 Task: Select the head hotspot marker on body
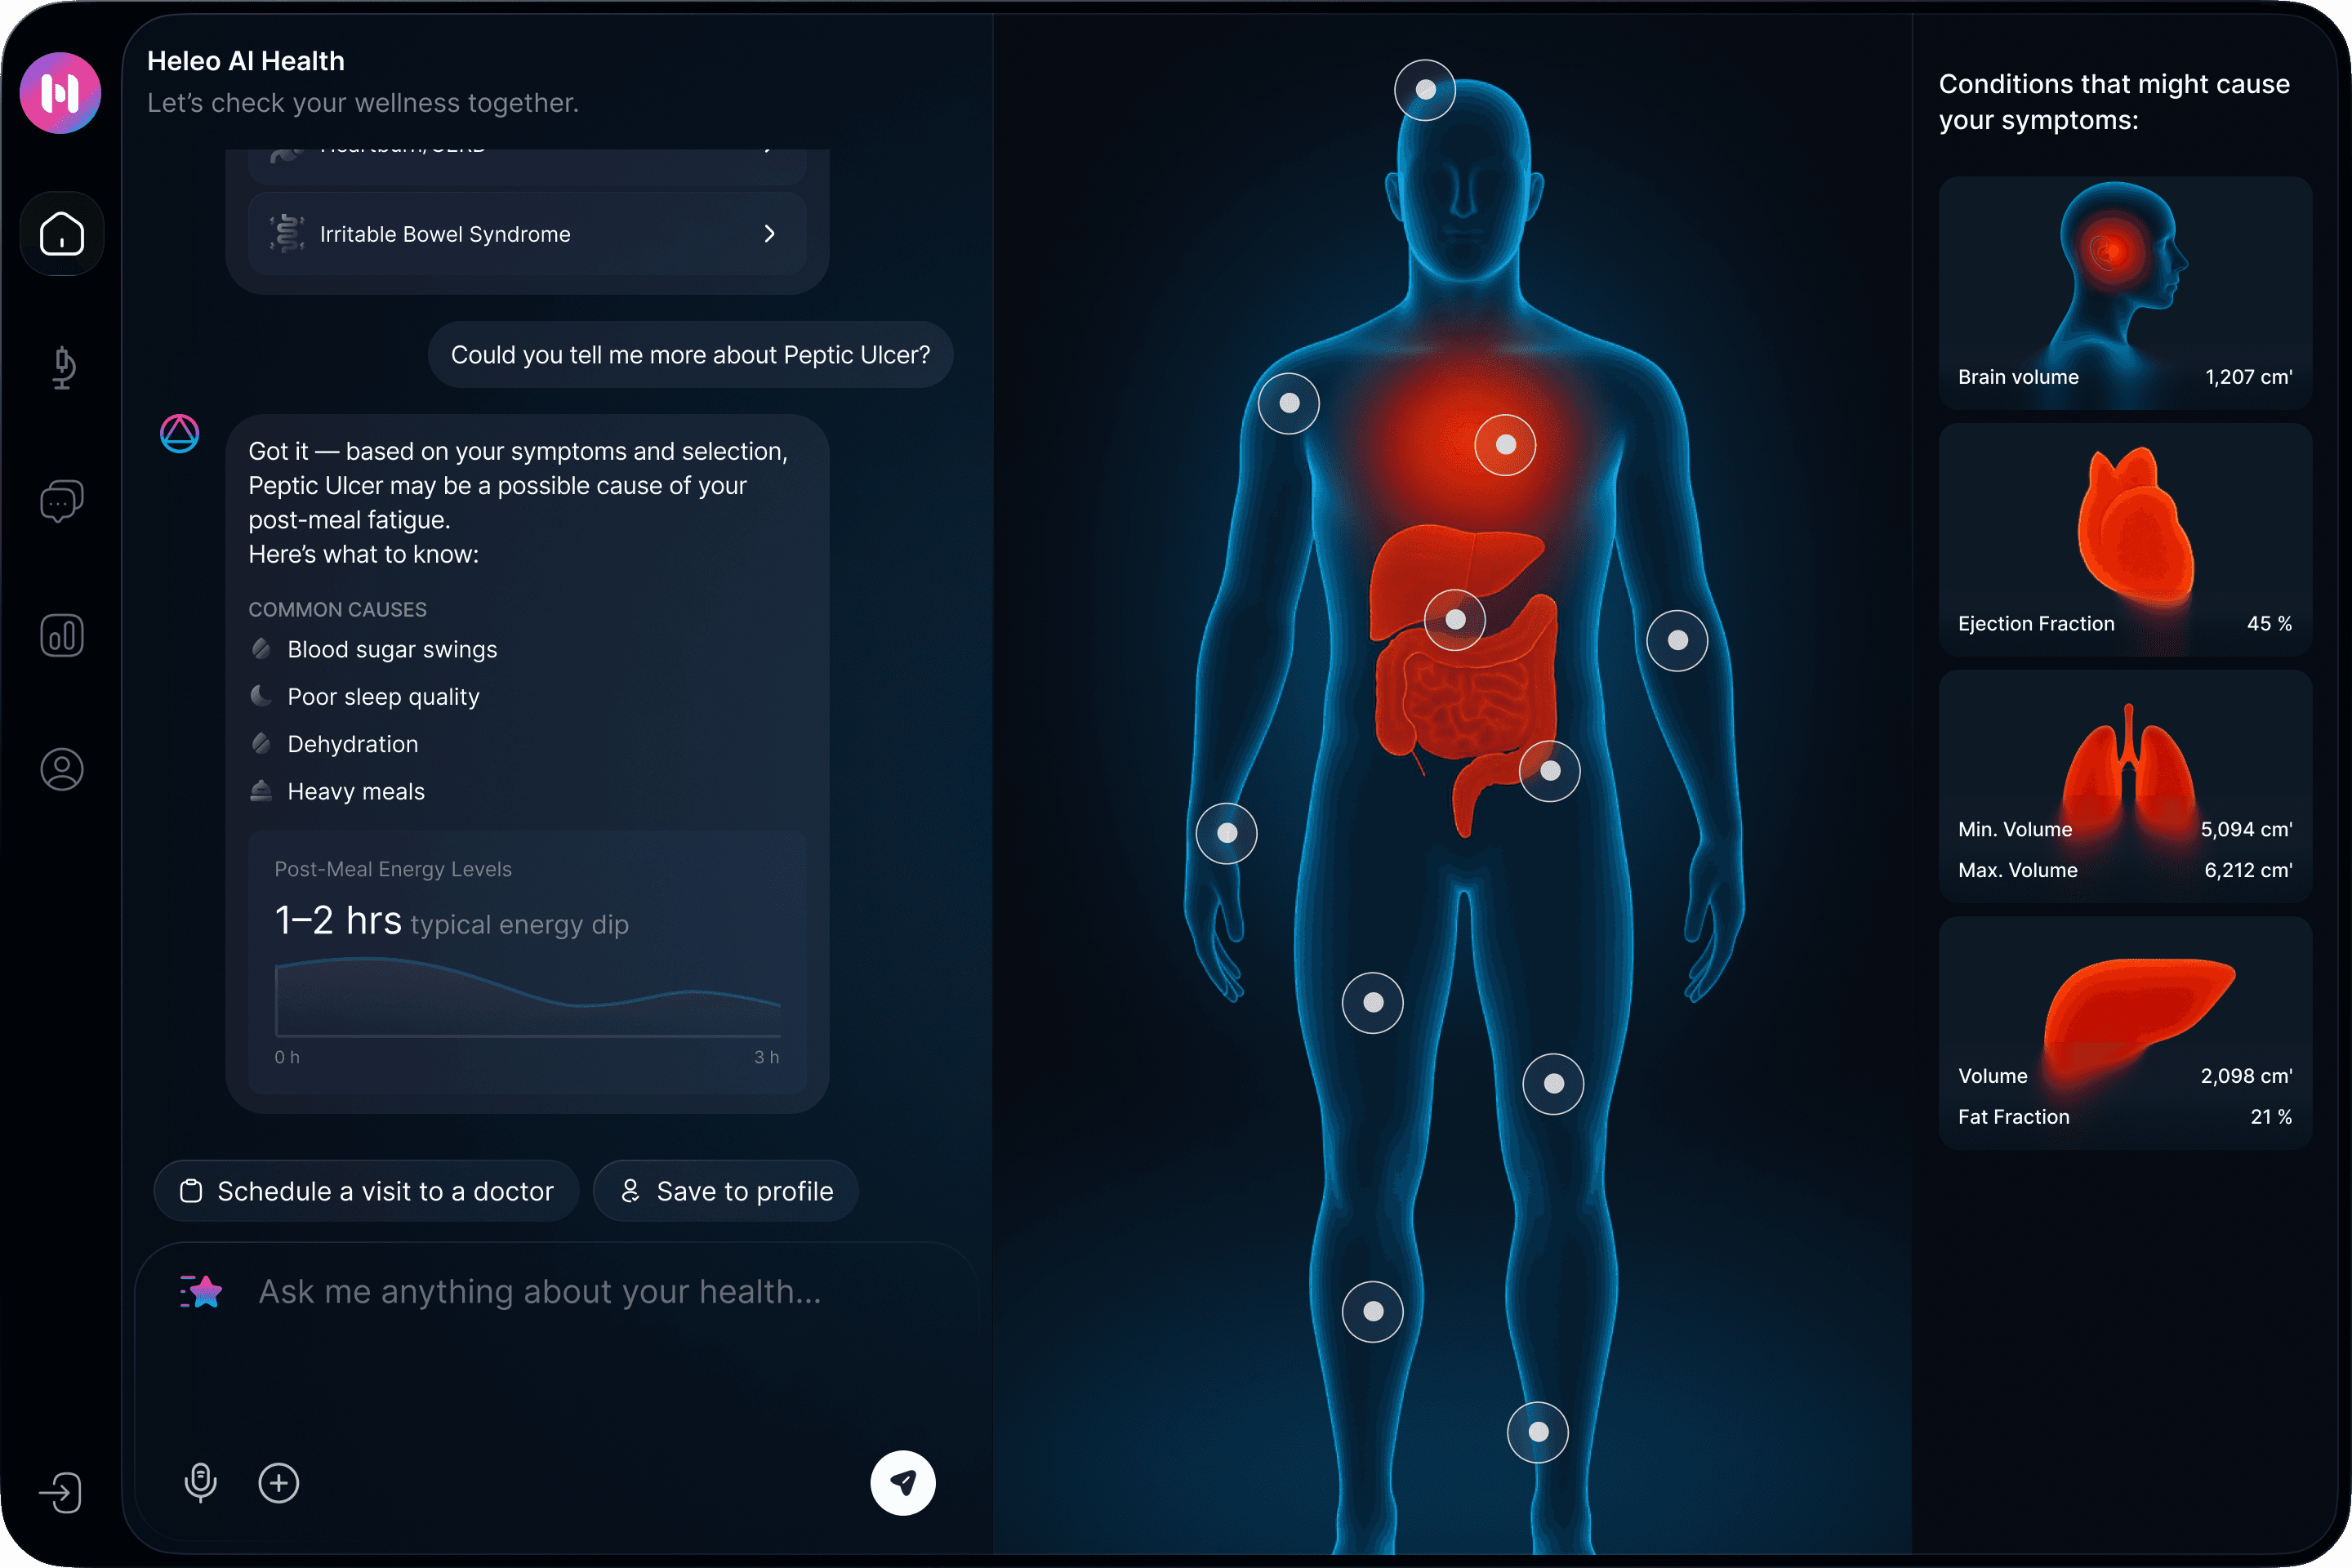pos(1425,90)
